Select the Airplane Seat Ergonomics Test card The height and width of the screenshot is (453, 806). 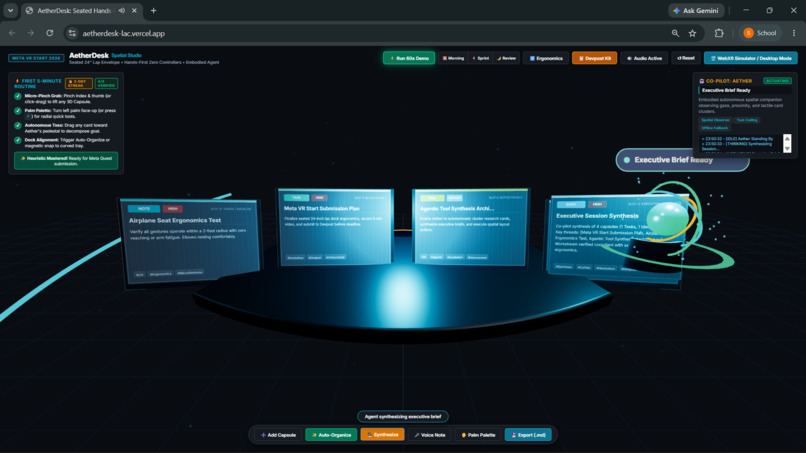point(190,241)
